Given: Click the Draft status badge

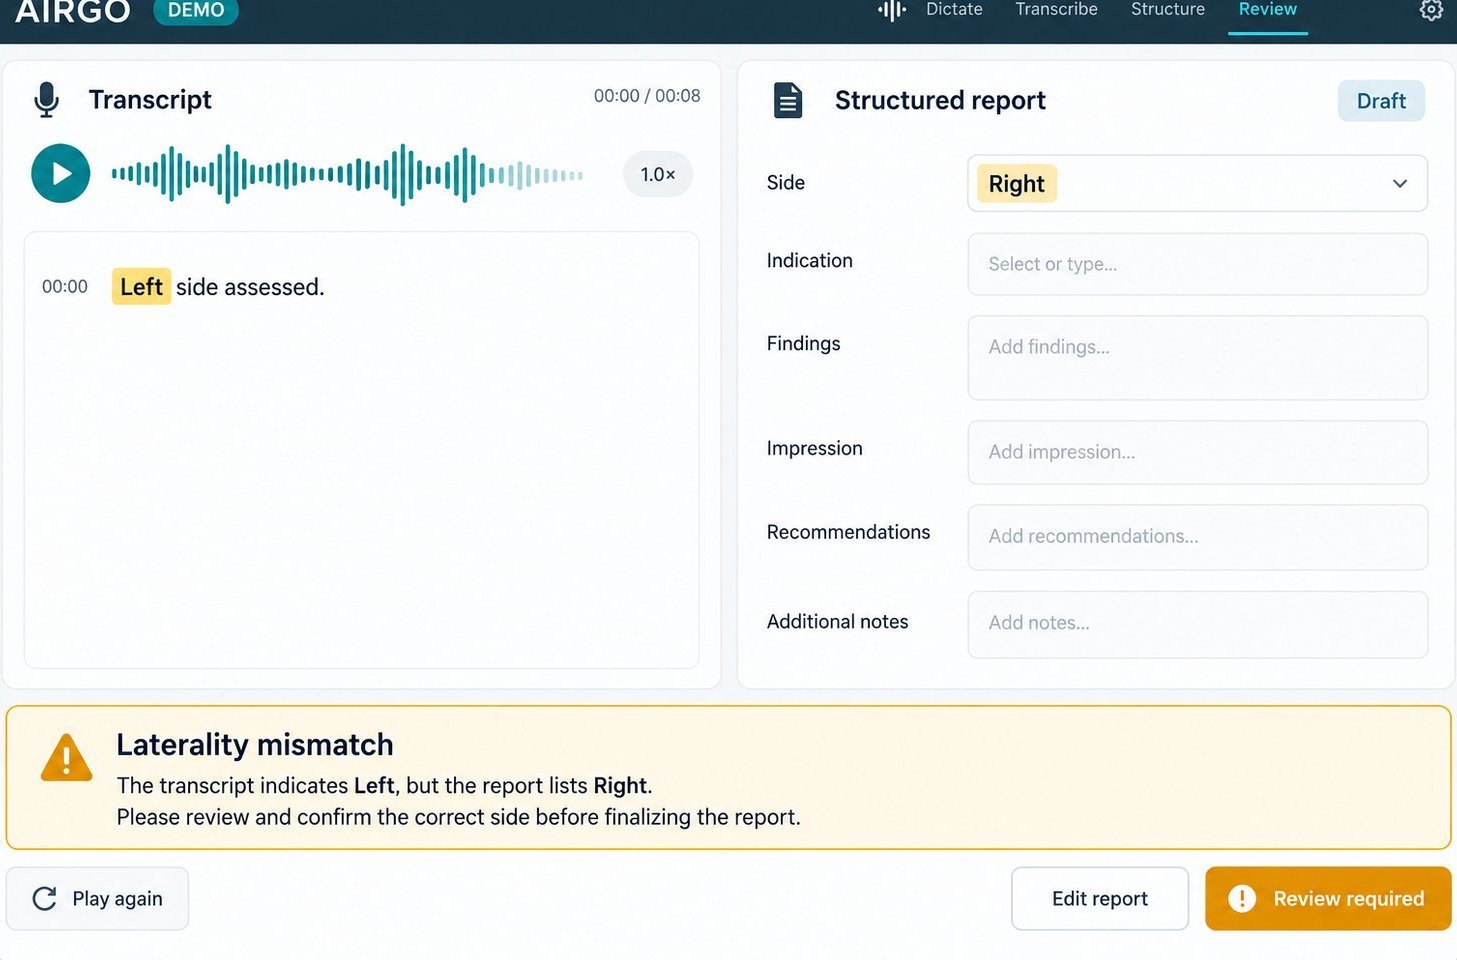Looking at the screenshot, I should tap(1381, 101).
